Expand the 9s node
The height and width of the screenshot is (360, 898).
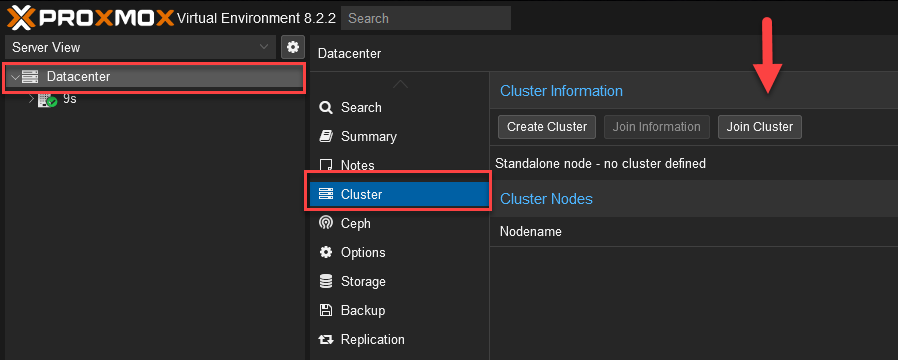click(31, 98)
